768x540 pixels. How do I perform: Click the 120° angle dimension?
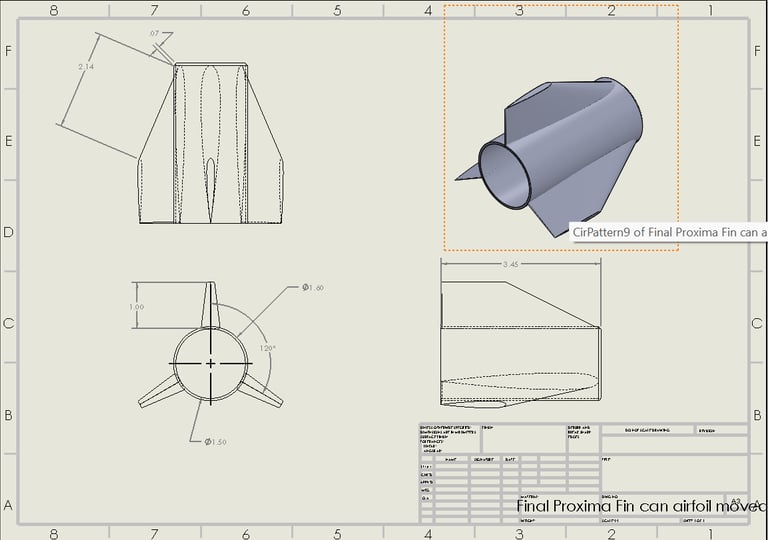coord(267,348)
